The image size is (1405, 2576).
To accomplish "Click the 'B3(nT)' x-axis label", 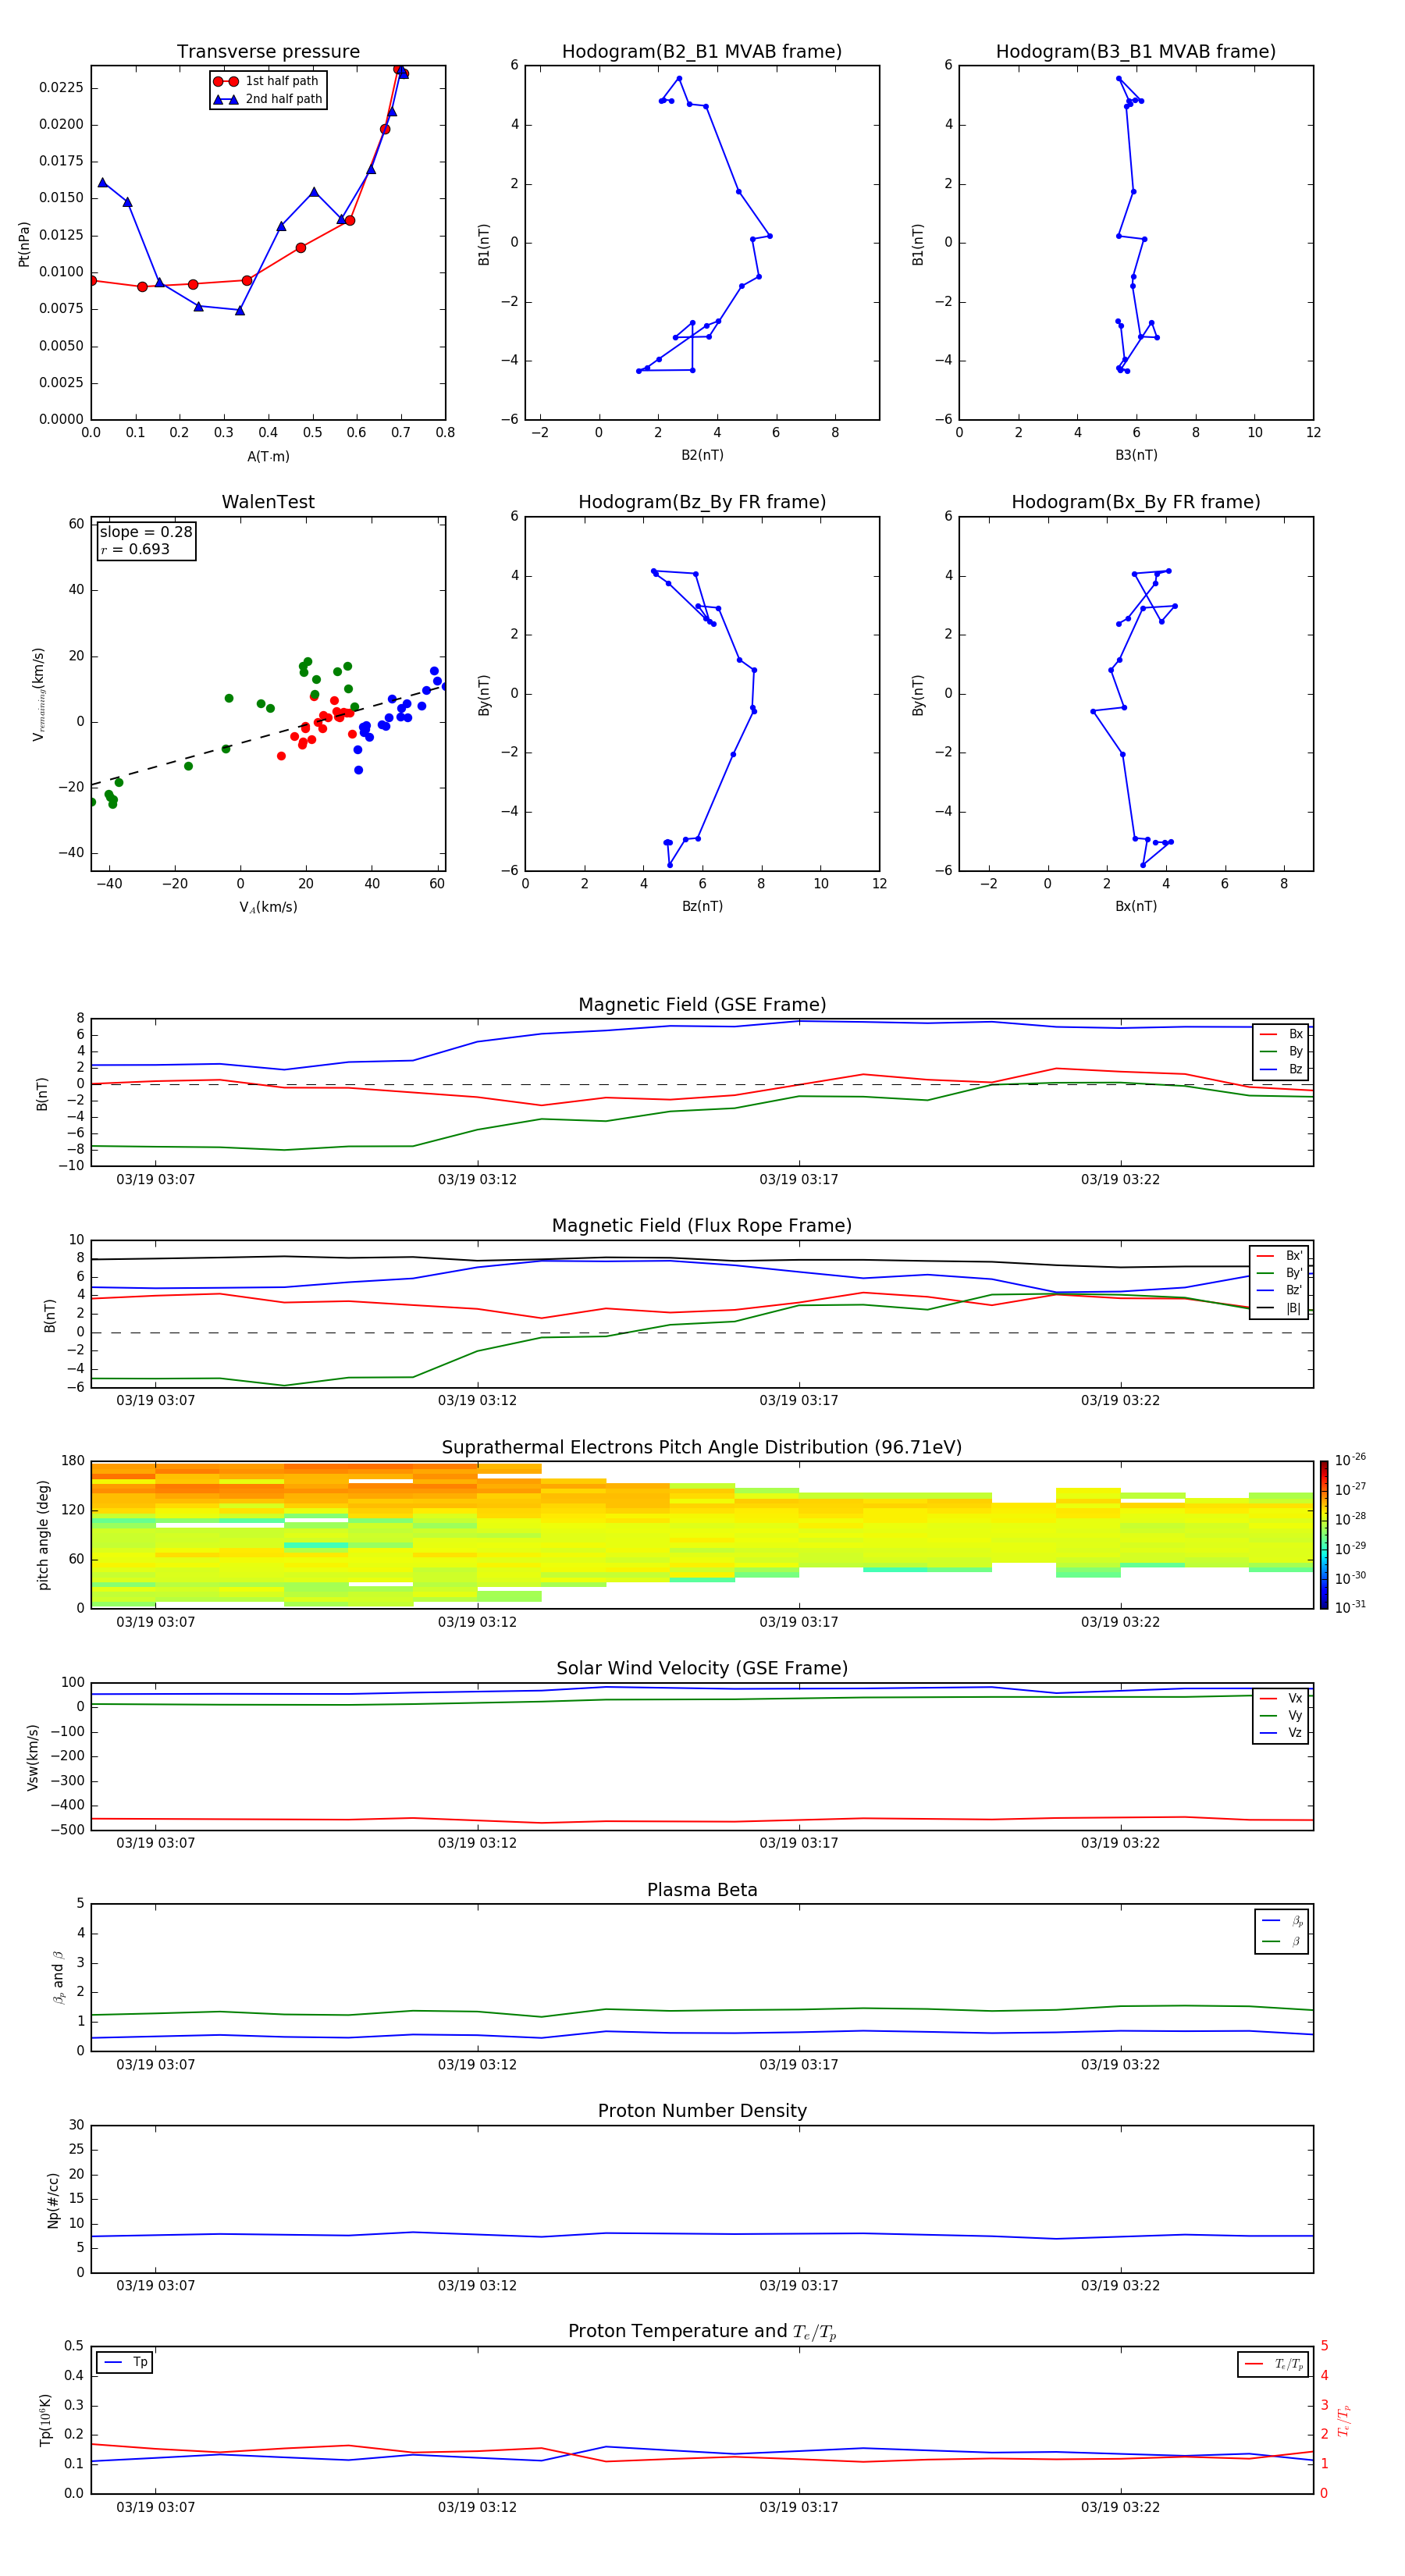I will click(x=1136, y=455).
